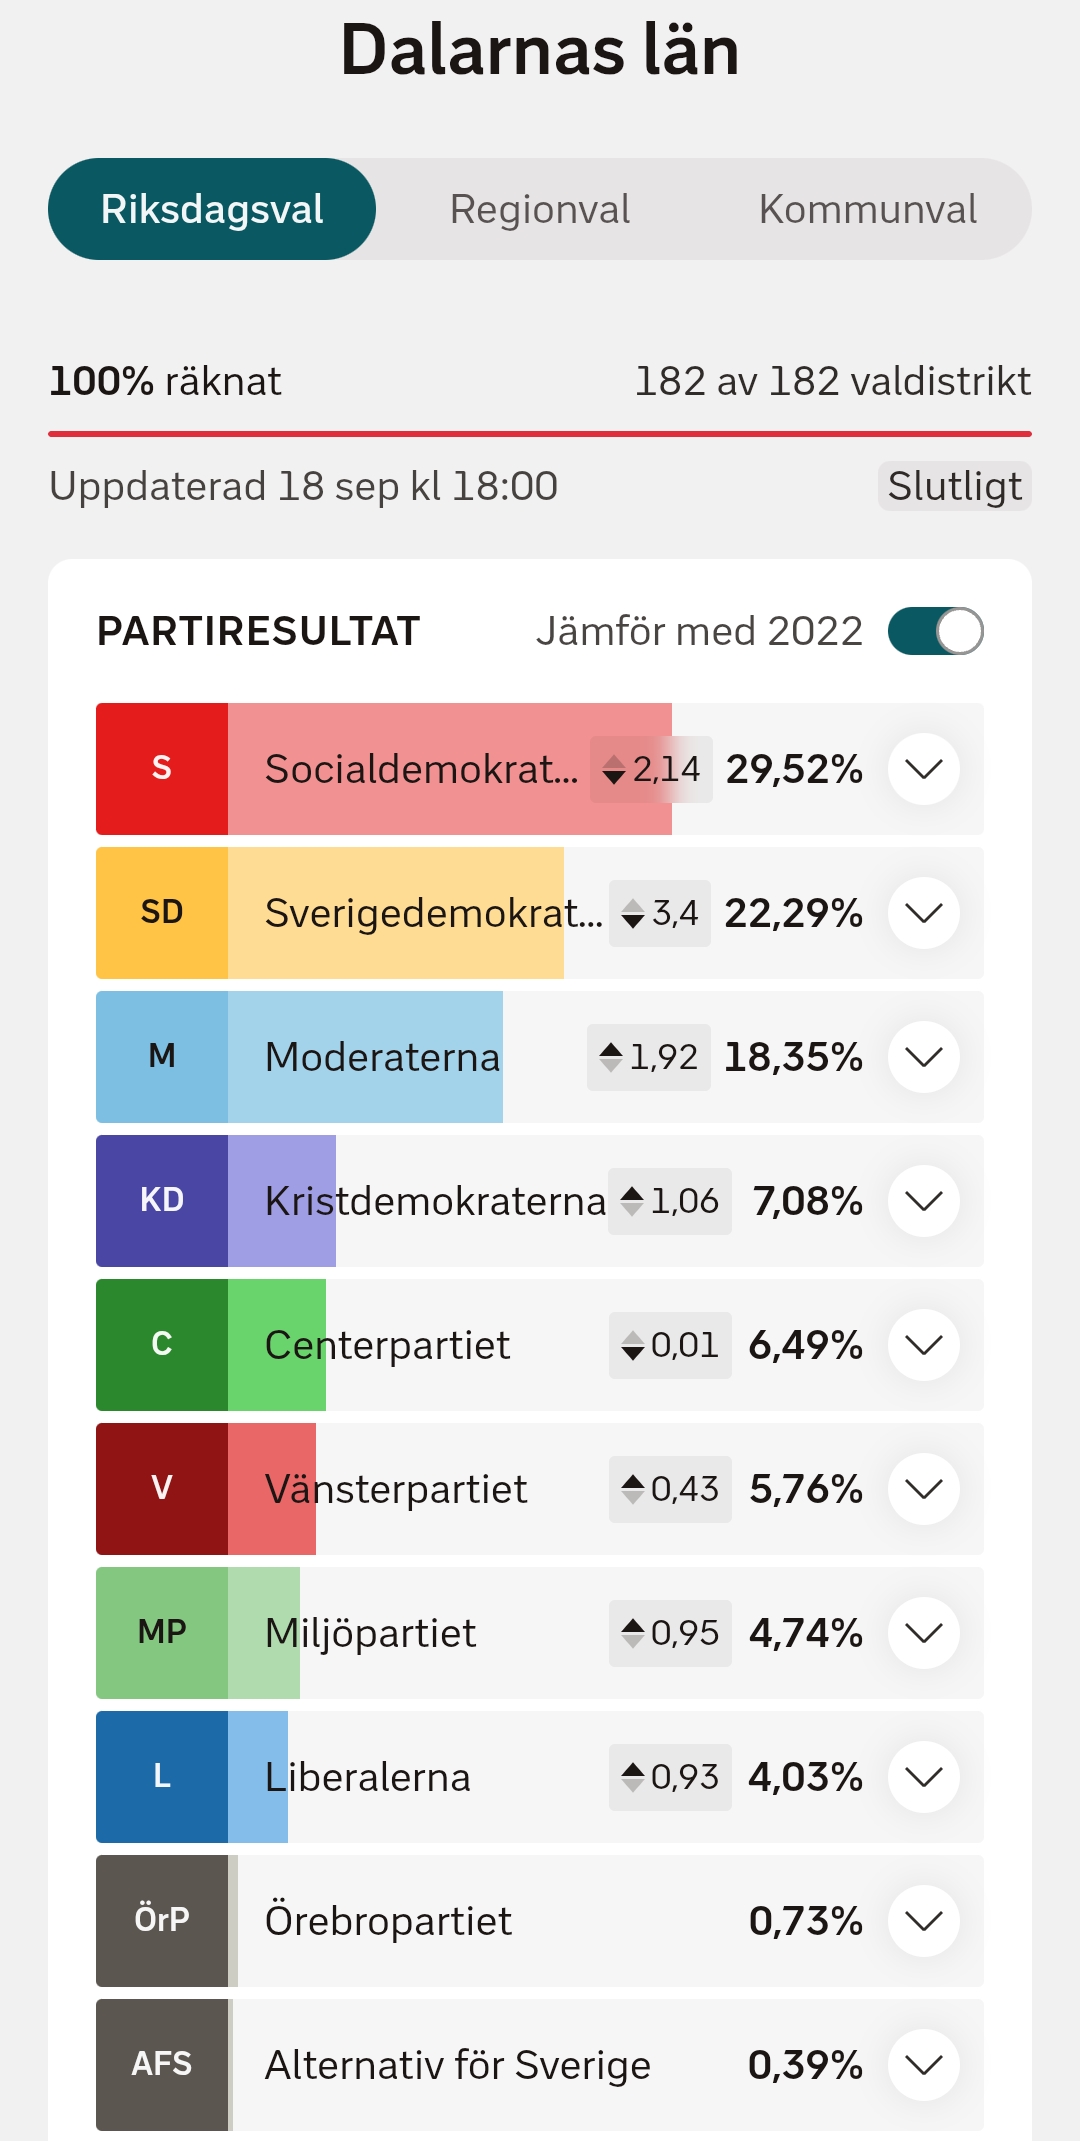Expand the Moderaterna chevron
The width and height of the screenshot is (1080, 2141).
[x=924, y=1057]
